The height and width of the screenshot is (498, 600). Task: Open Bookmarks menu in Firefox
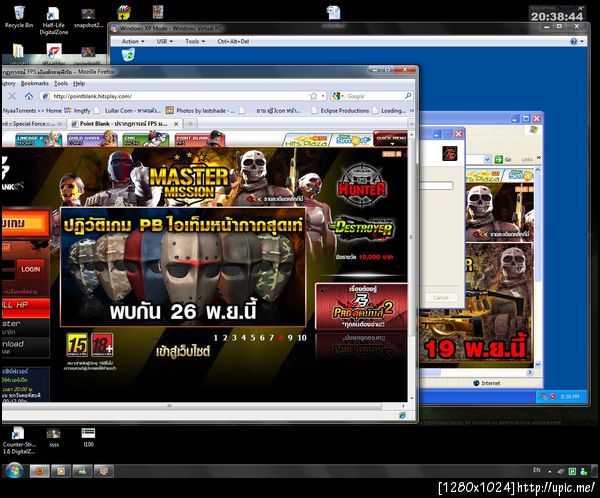(x=34, y=83)
